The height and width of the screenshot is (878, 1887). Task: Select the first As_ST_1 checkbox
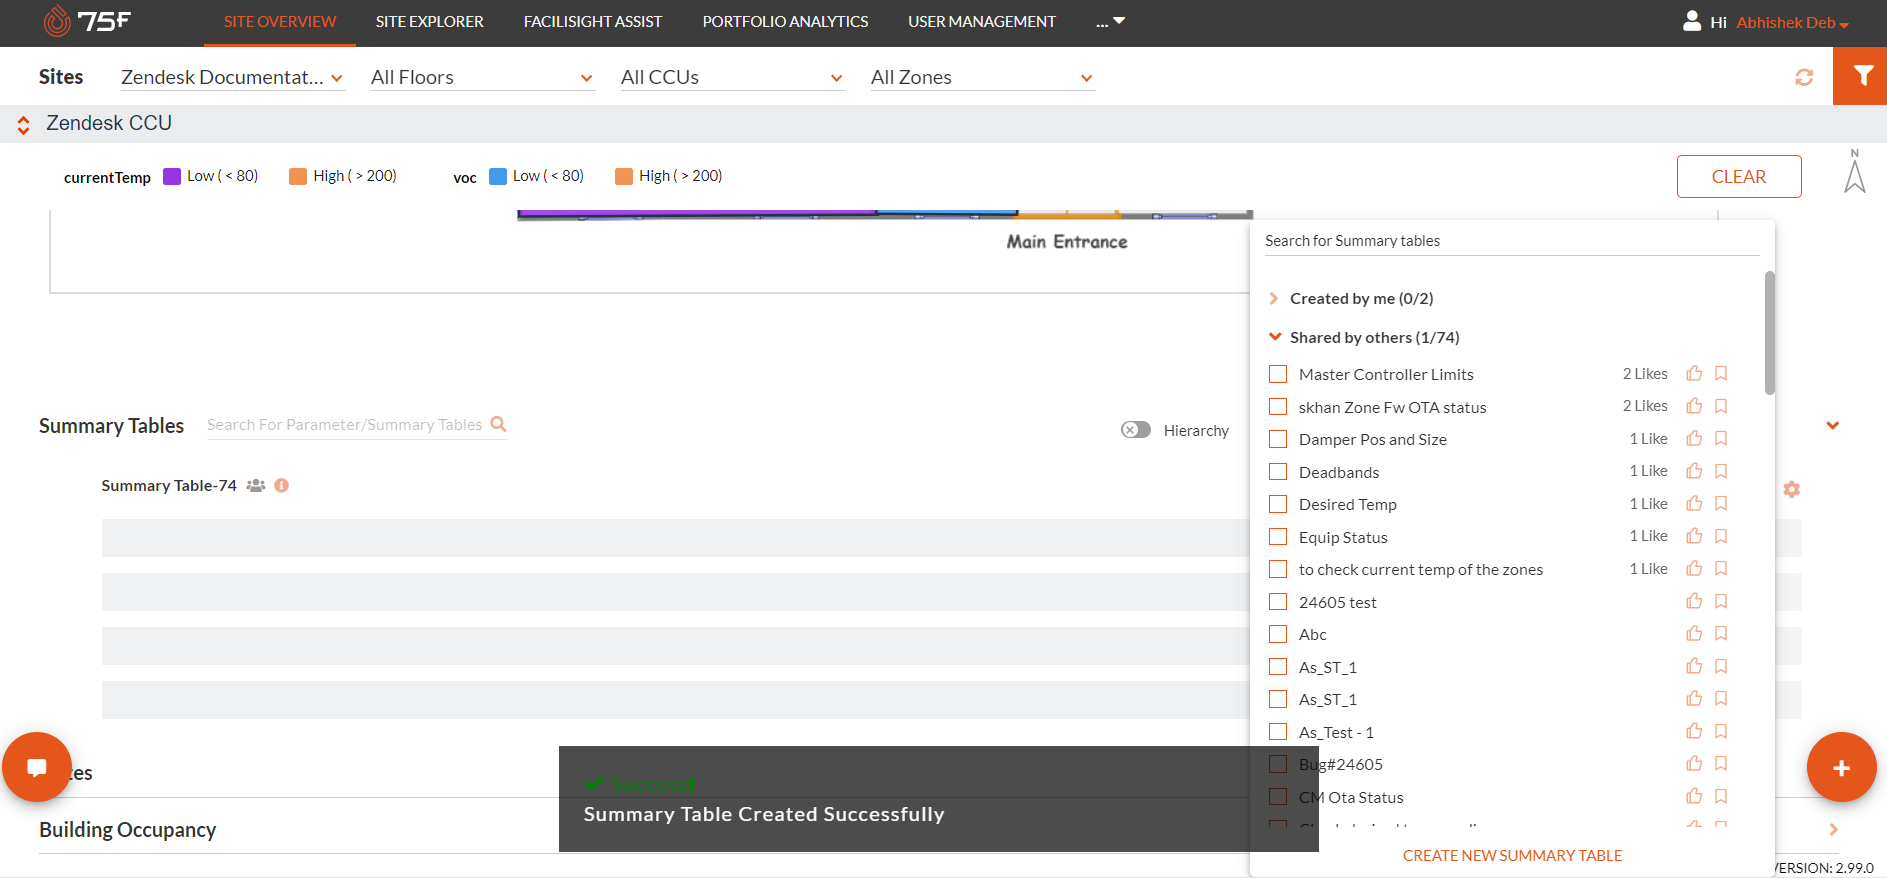1278,667
